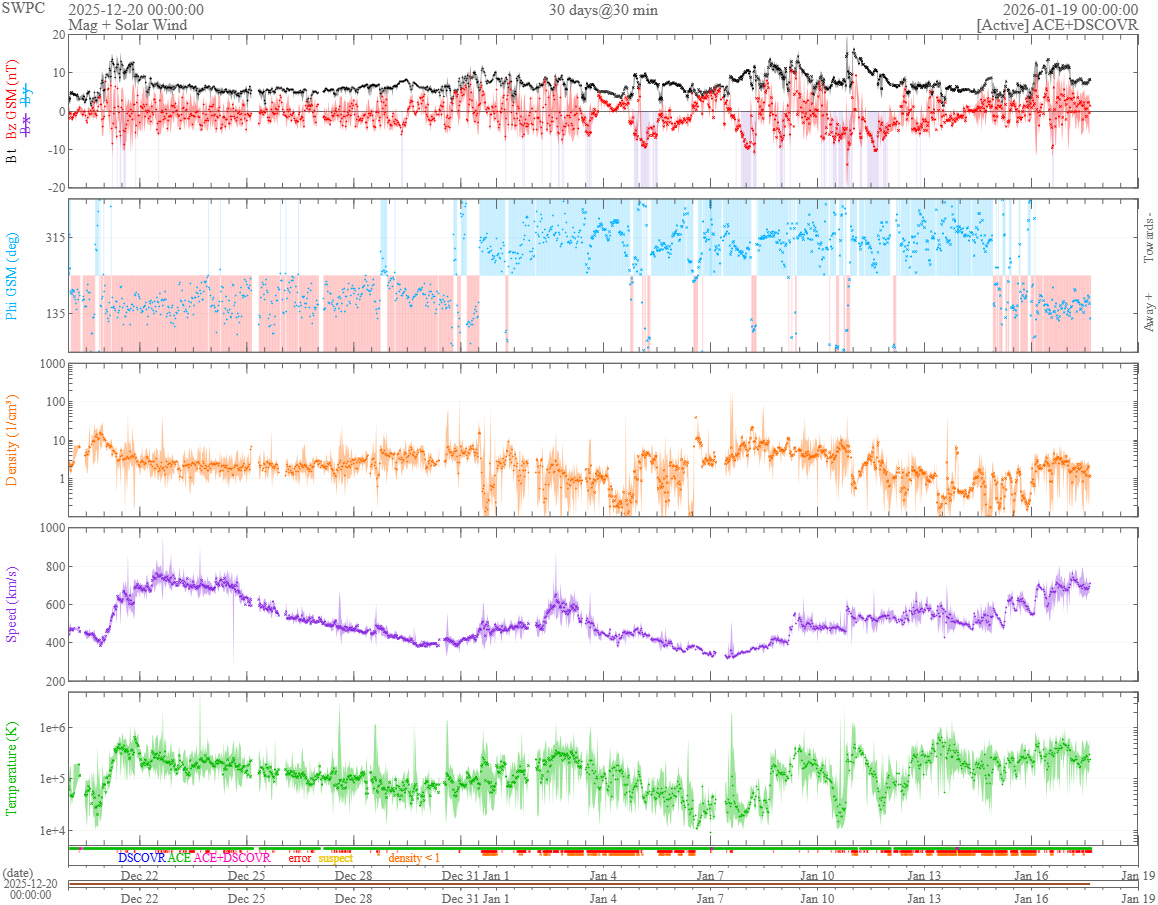Click the Mag + Solar Wind subtitle
The width and height of the screenshot is (1158, 905).
[128, 24]
